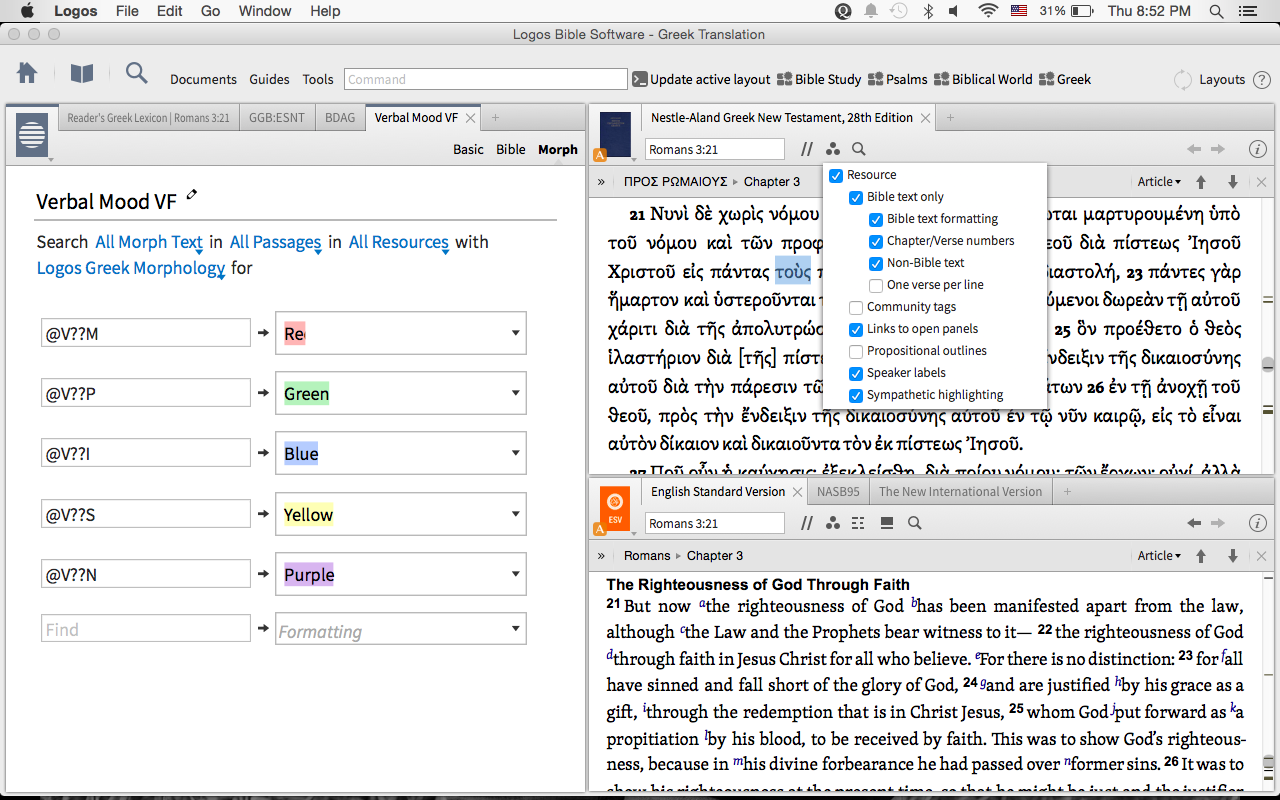The width and height of the screenshot is (1280, 800).
Task: Switch to the NASB95 tab
Action: [x=838, y=491]
